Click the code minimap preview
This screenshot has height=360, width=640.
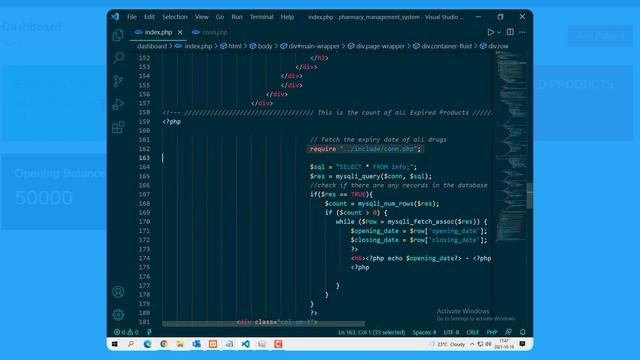pos(511,147)
